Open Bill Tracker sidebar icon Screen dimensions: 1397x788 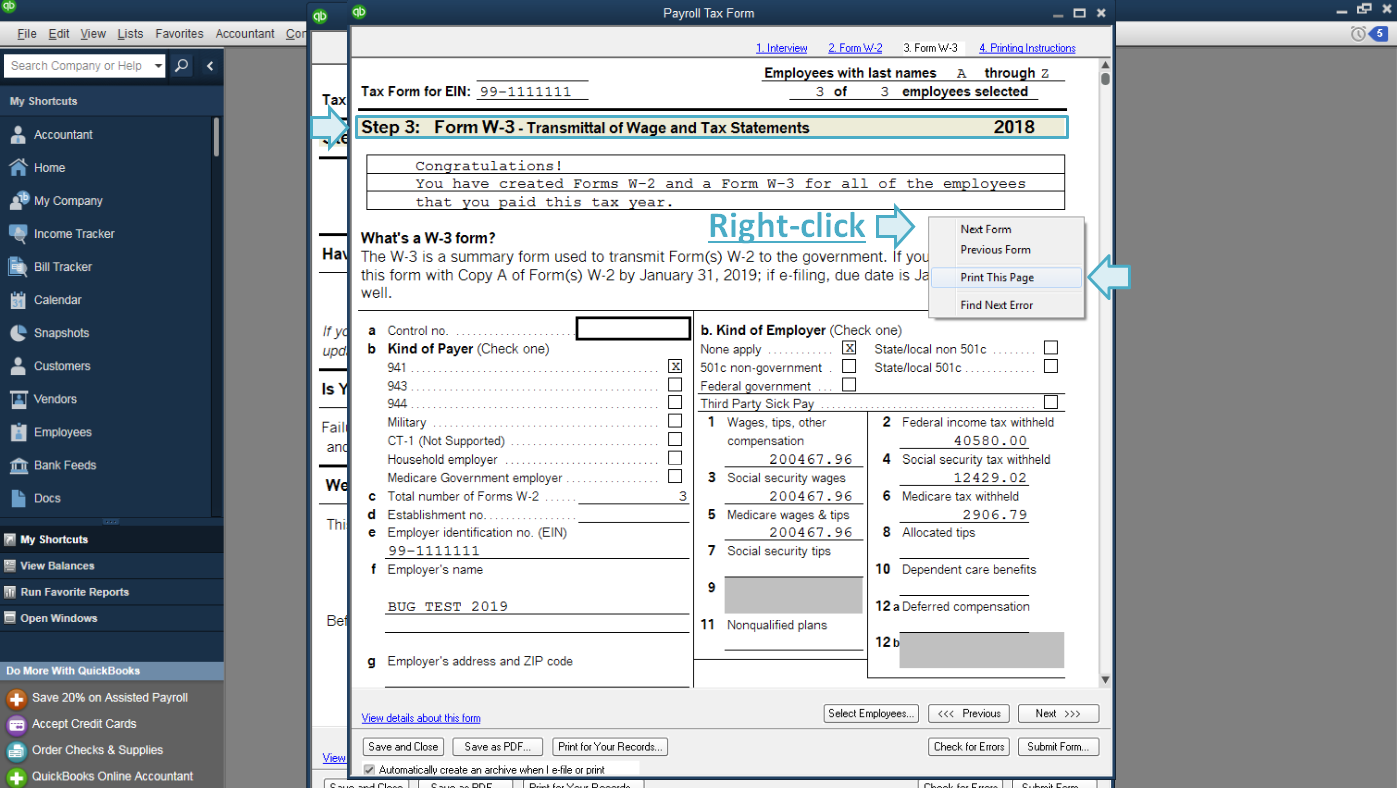[18, 266]
